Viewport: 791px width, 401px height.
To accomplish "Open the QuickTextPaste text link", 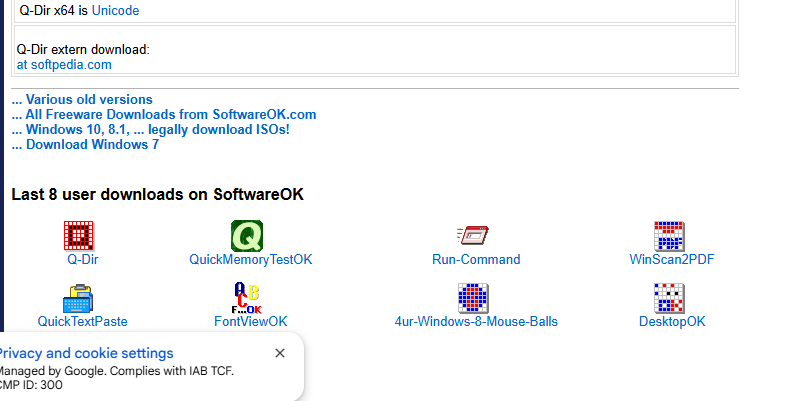I will pyautogui.click(x=83, y=321).
